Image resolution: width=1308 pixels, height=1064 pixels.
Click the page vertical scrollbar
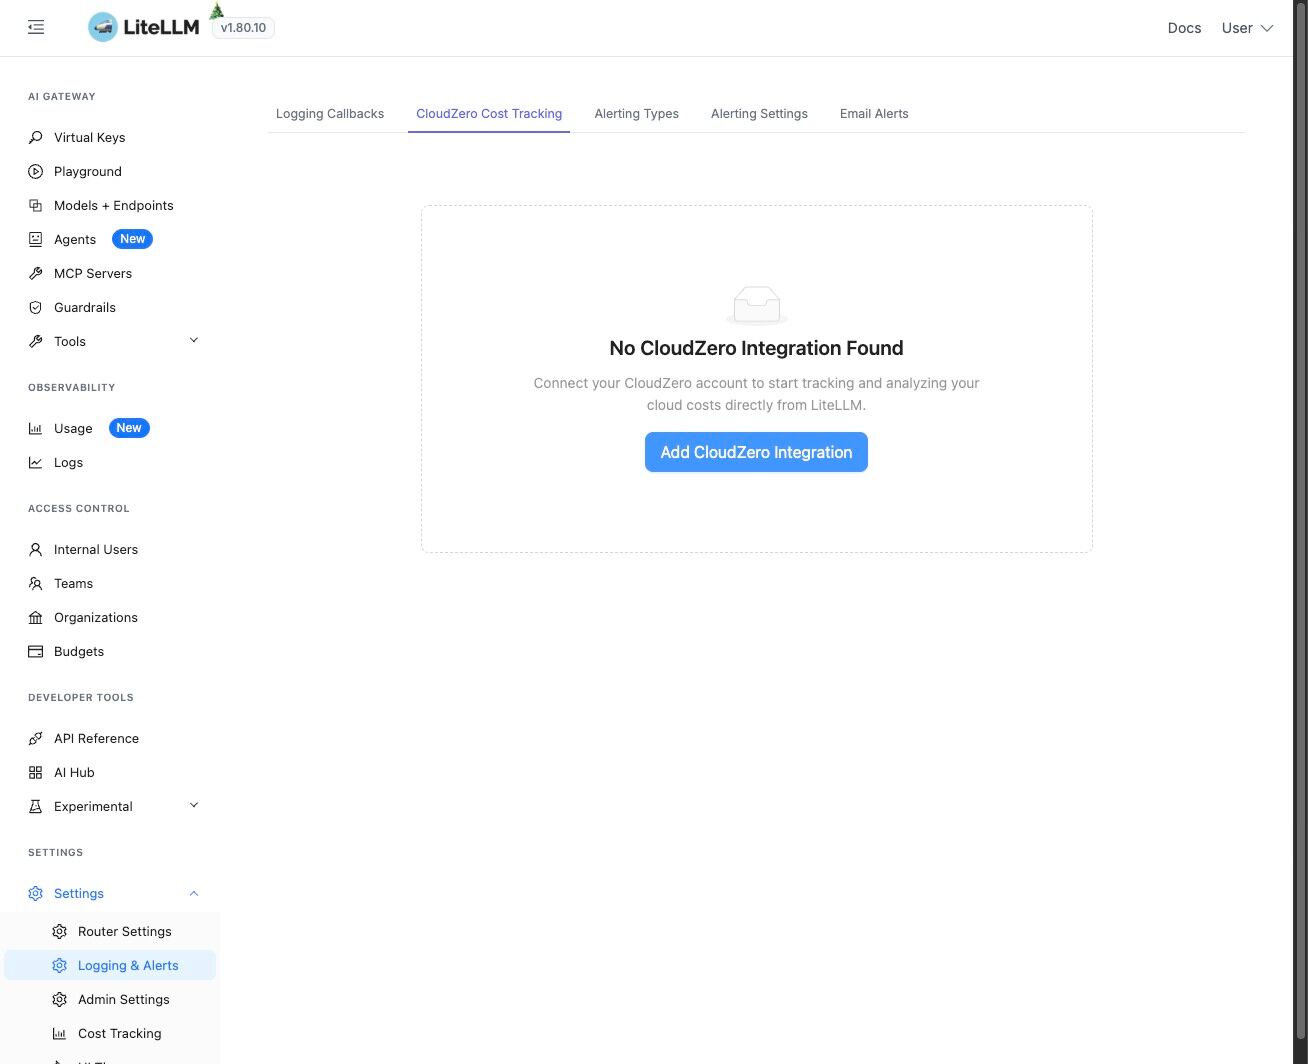tap(1300, 520)
